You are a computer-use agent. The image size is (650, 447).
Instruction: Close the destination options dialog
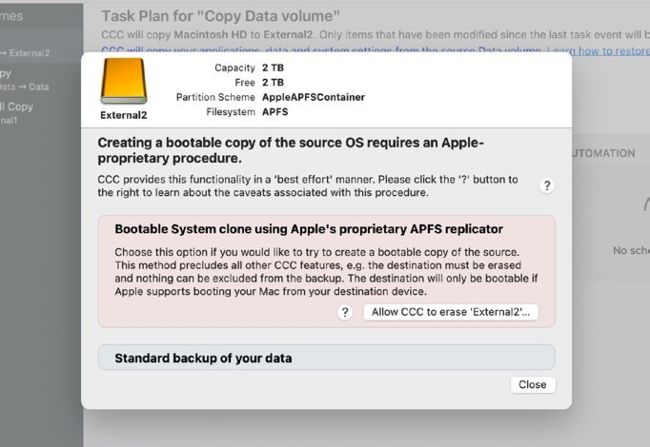532,385
